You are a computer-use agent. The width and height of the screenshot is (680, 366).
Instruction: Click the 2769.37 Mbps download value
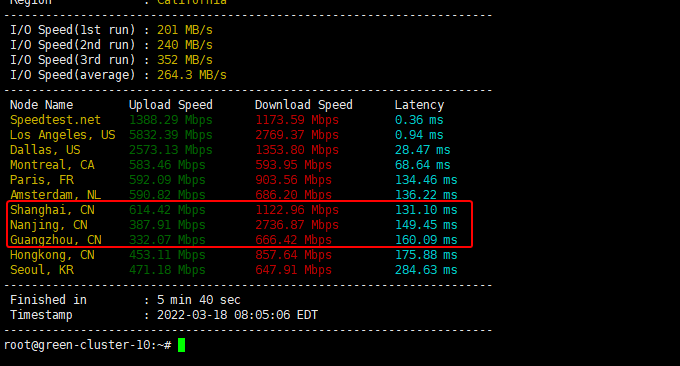[x=297, y=135]
